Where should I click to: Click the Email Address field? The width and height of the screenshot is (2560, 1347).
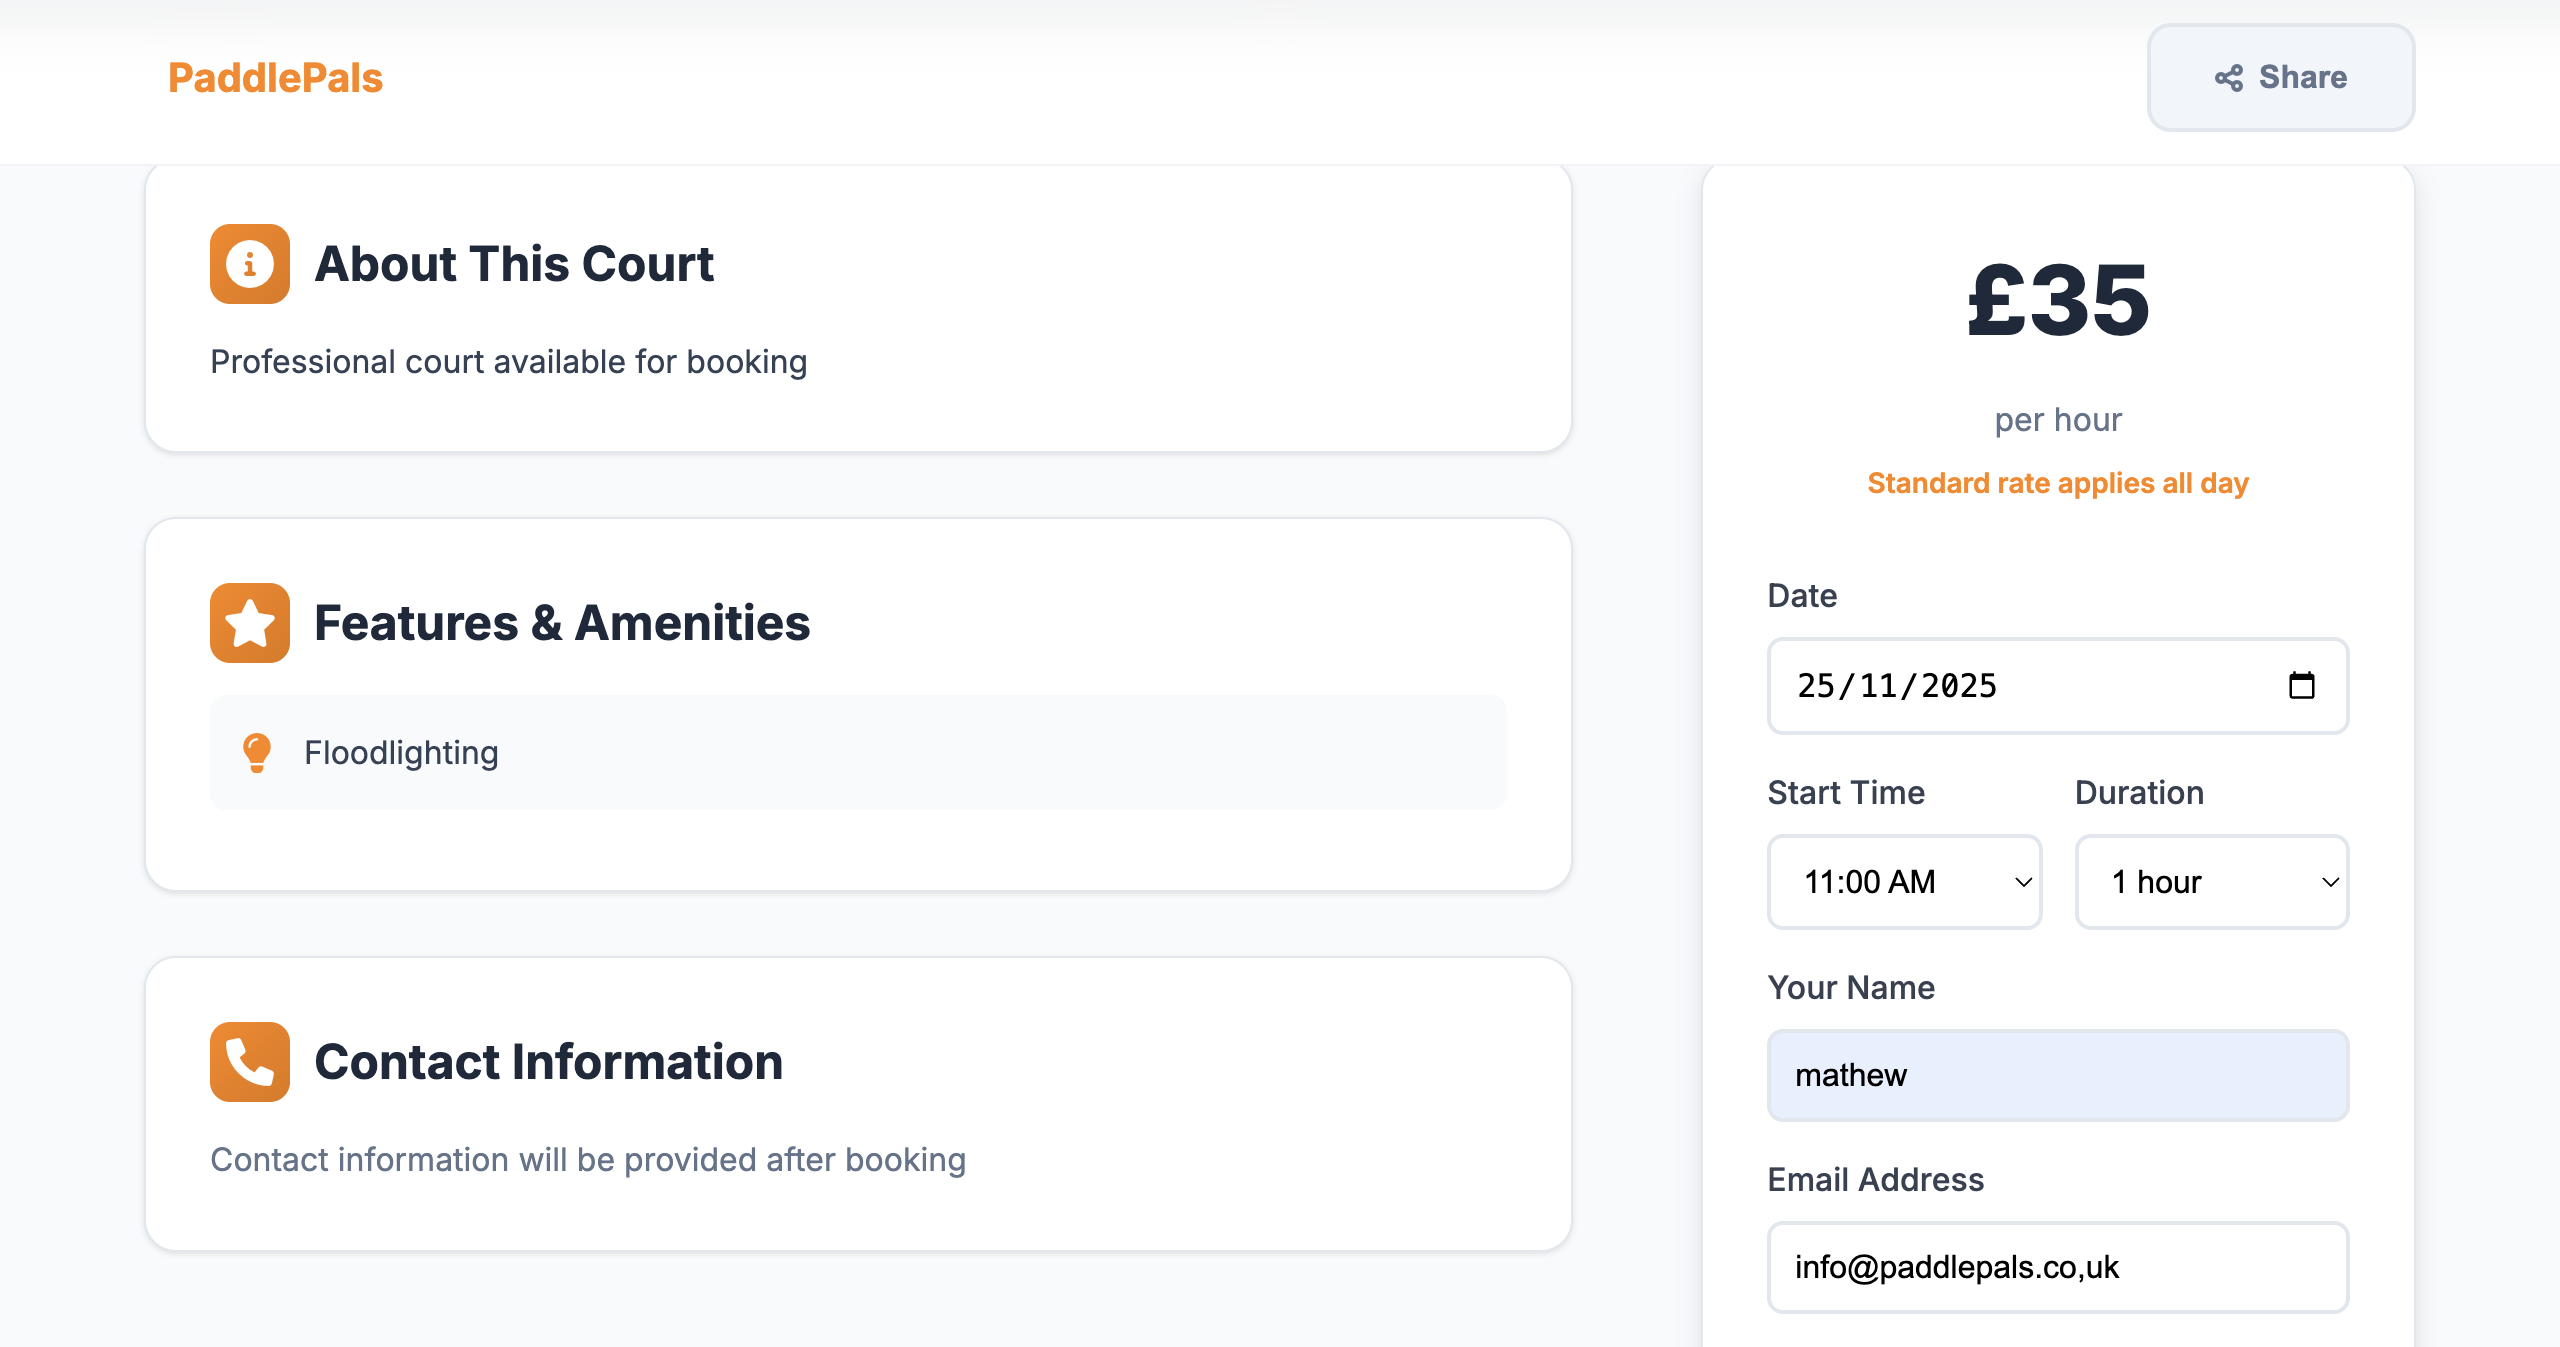[x=2058, y=1267]
